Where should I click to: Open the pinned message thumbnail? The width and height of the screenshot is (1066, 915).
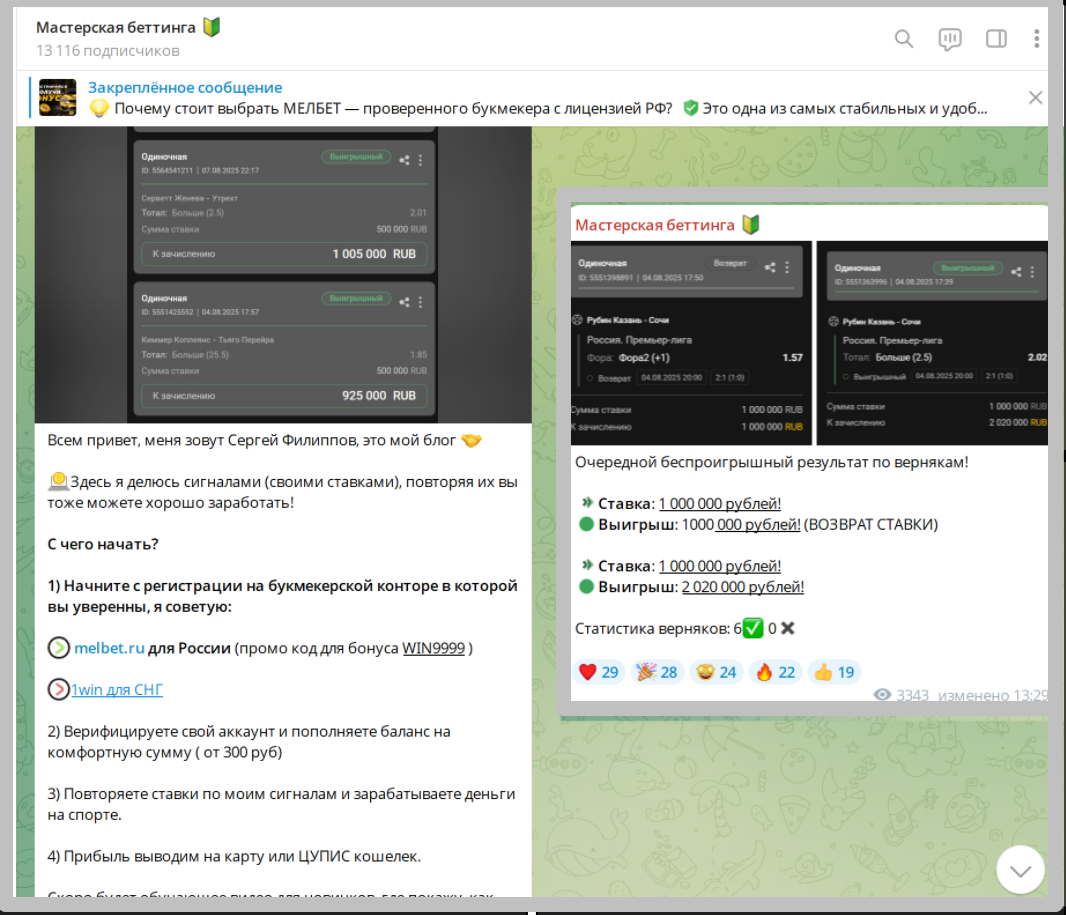coord(57,97)
